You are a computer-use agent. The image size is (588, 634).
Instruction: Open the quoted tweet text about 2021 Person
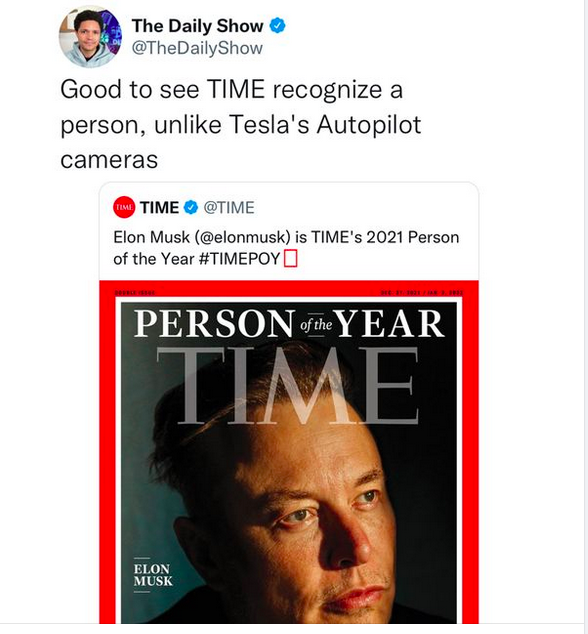(x=286, y=248)
